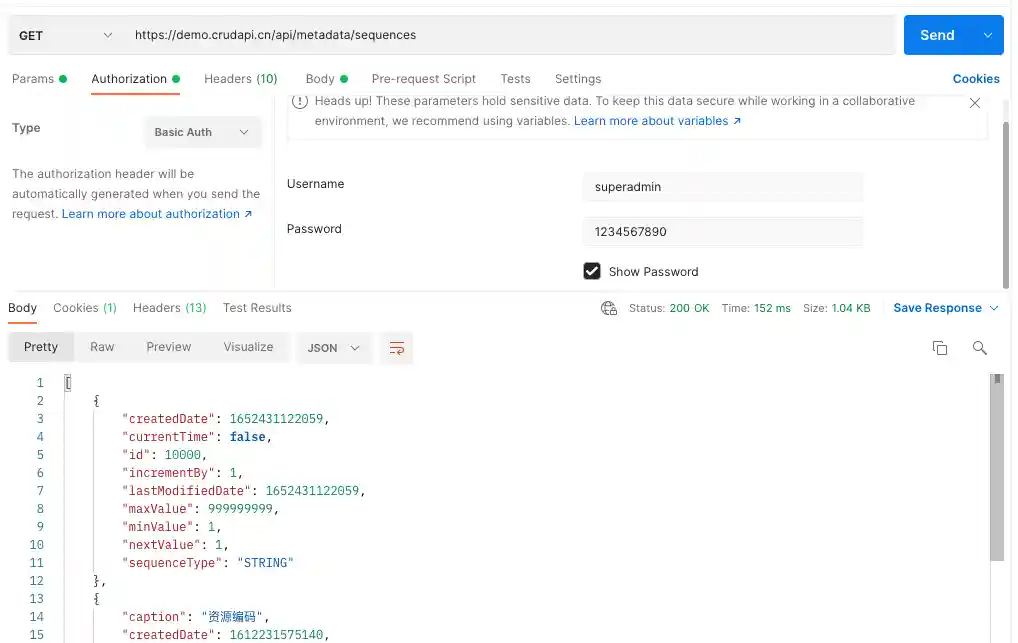
Task: Switch to the Preview view
Action: click(168, 347)
